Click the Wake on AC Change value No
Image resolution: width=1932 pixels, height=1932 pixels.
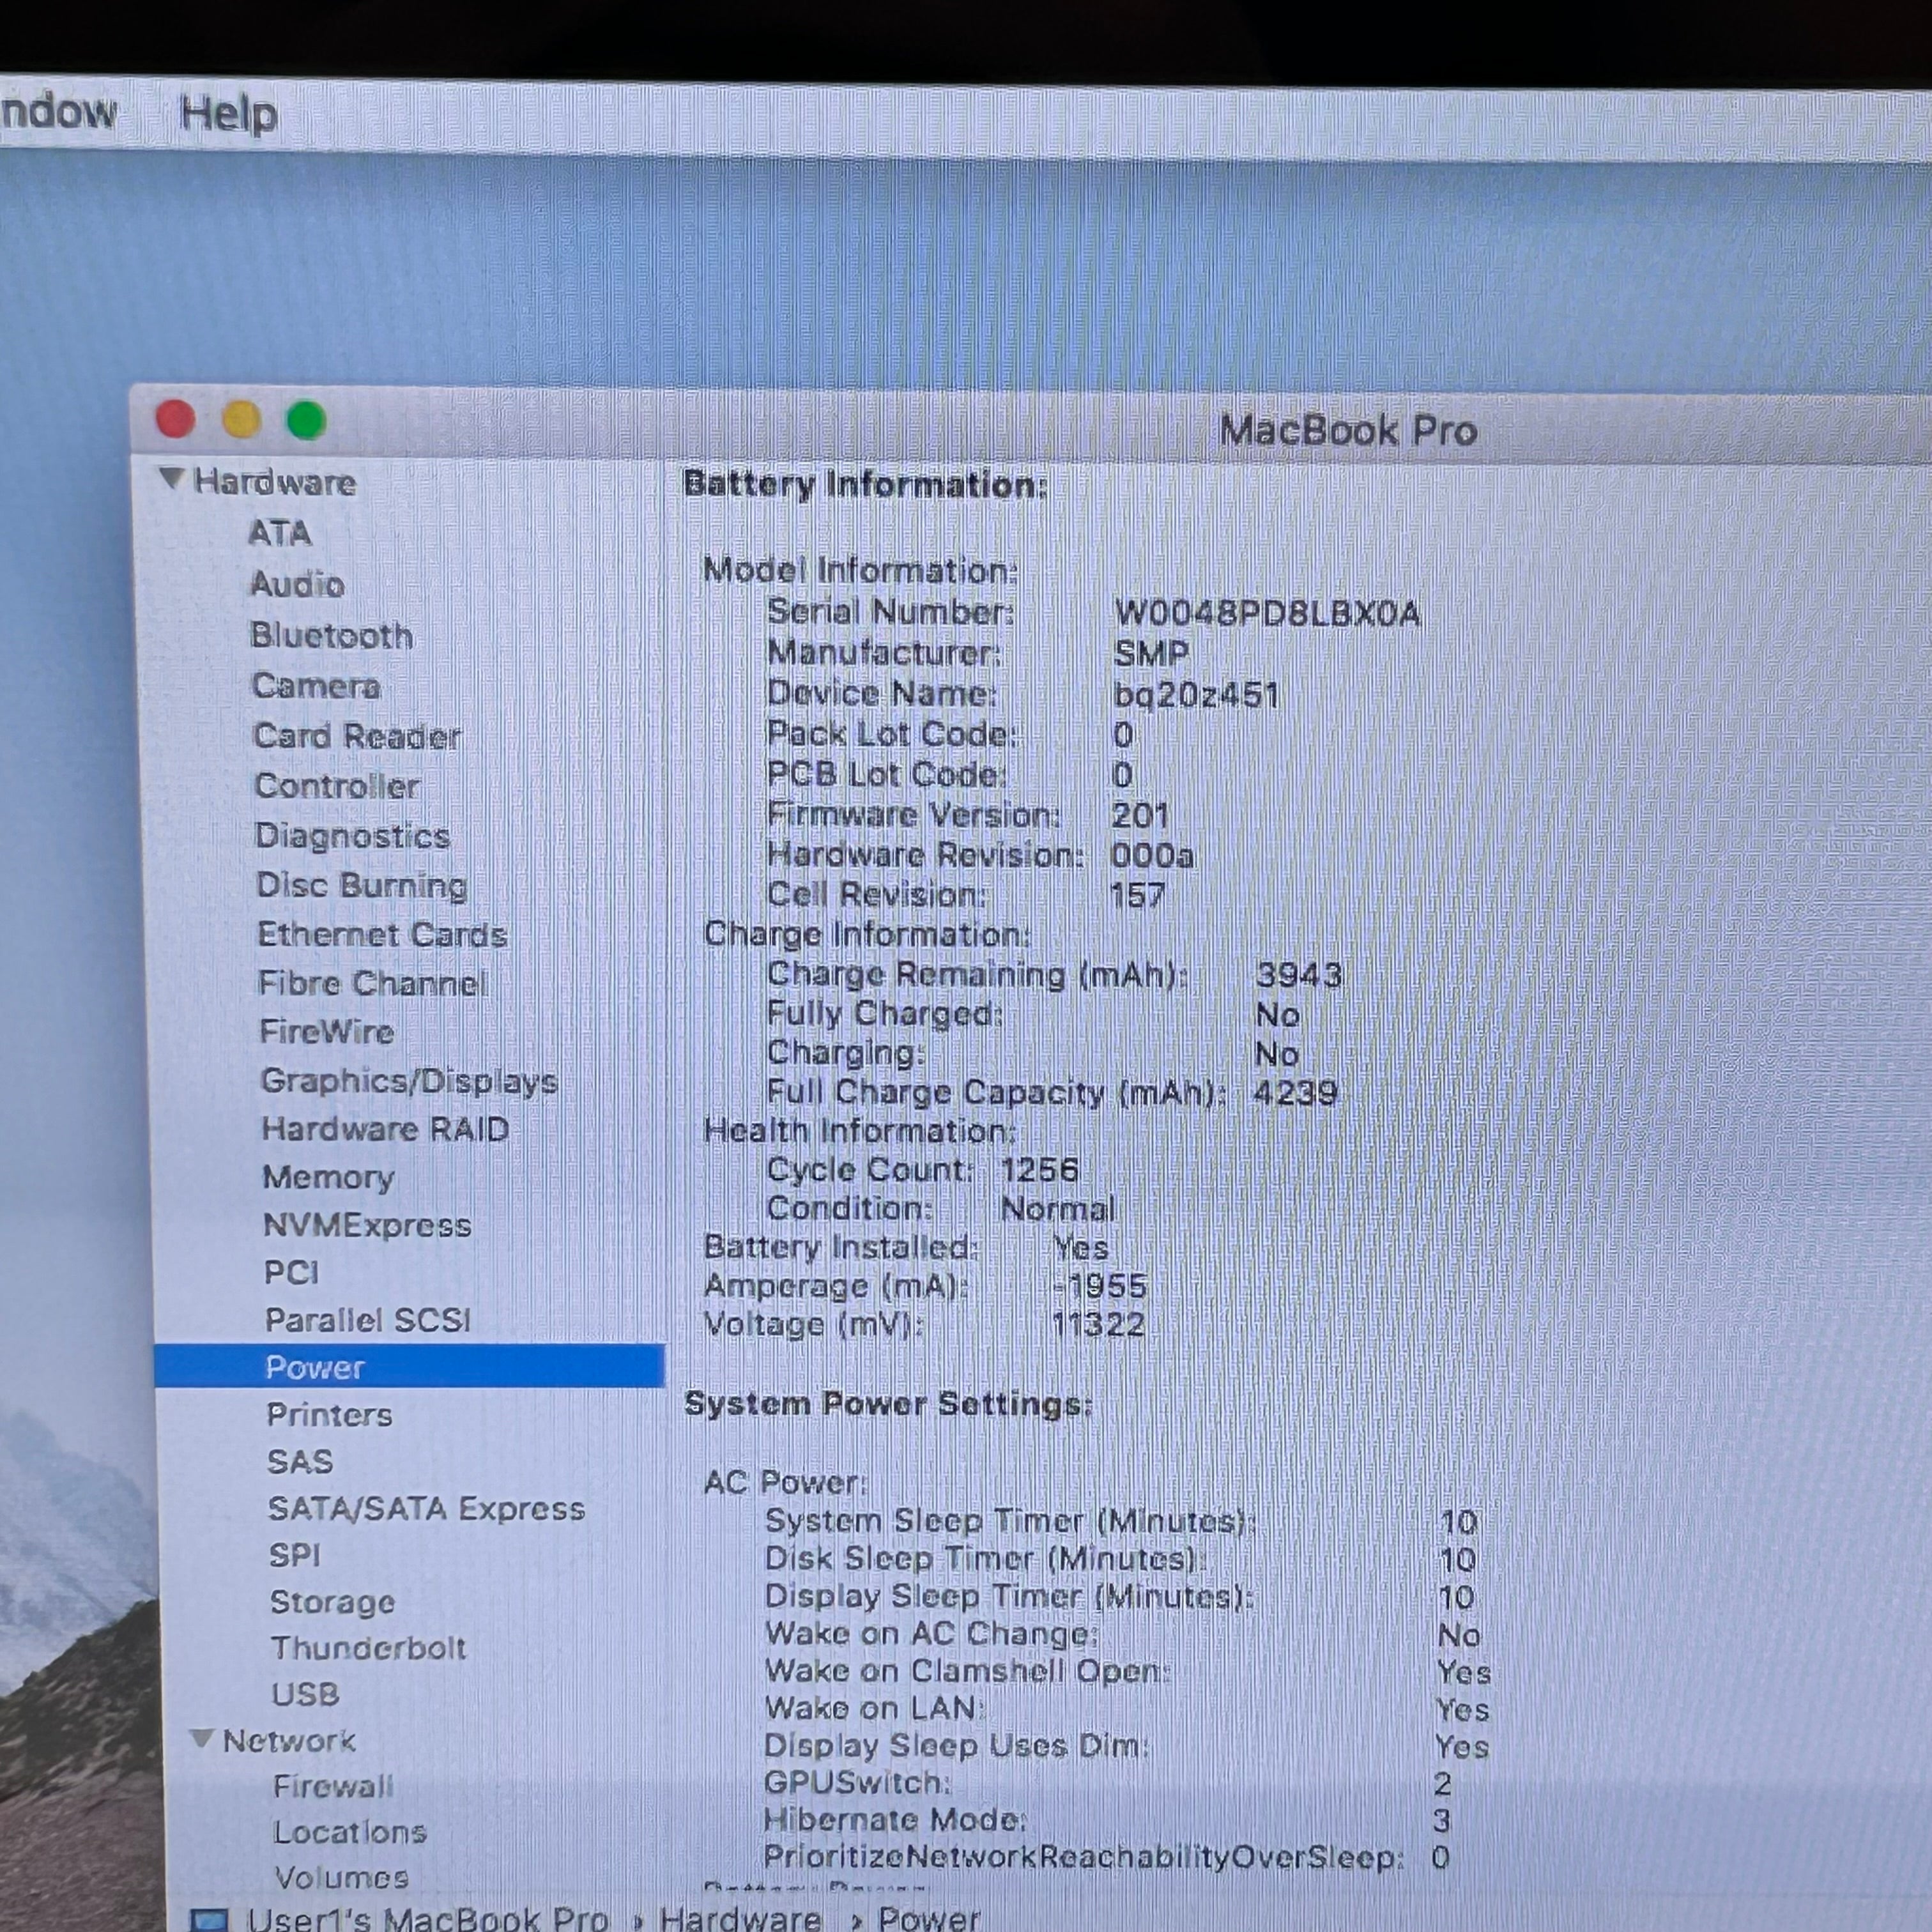1459,1635
